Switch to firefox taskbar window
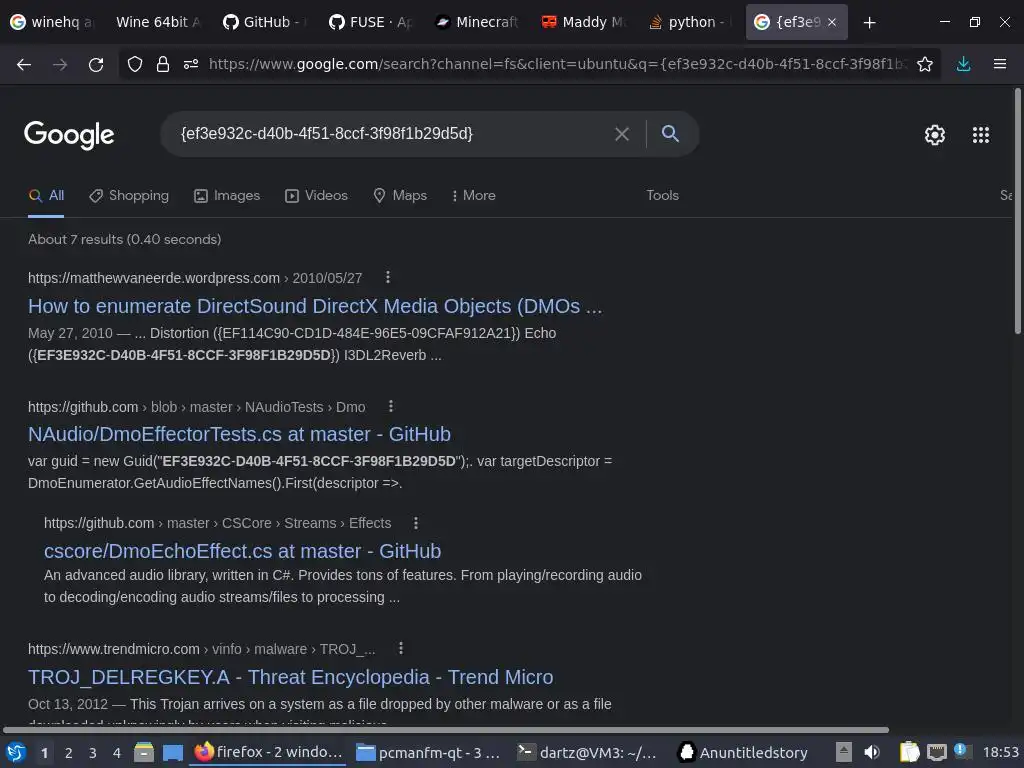This screenshot has width=1024, height=768. [x=268, y=752]
